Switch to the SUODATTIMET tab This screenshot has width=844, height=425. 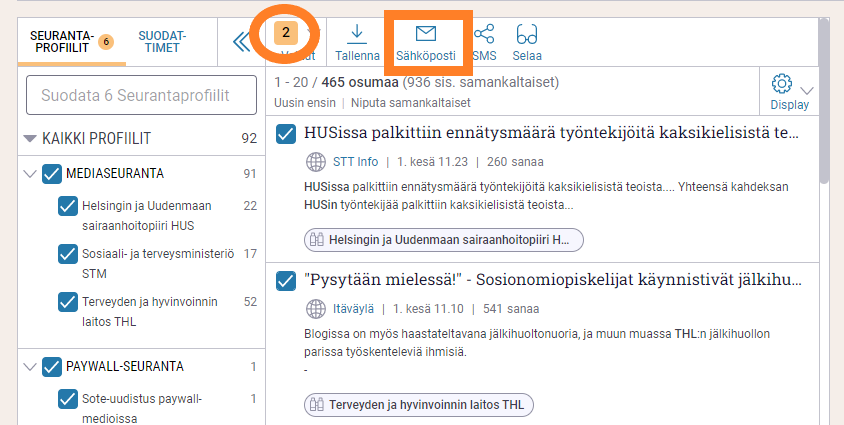click(164, 41)
